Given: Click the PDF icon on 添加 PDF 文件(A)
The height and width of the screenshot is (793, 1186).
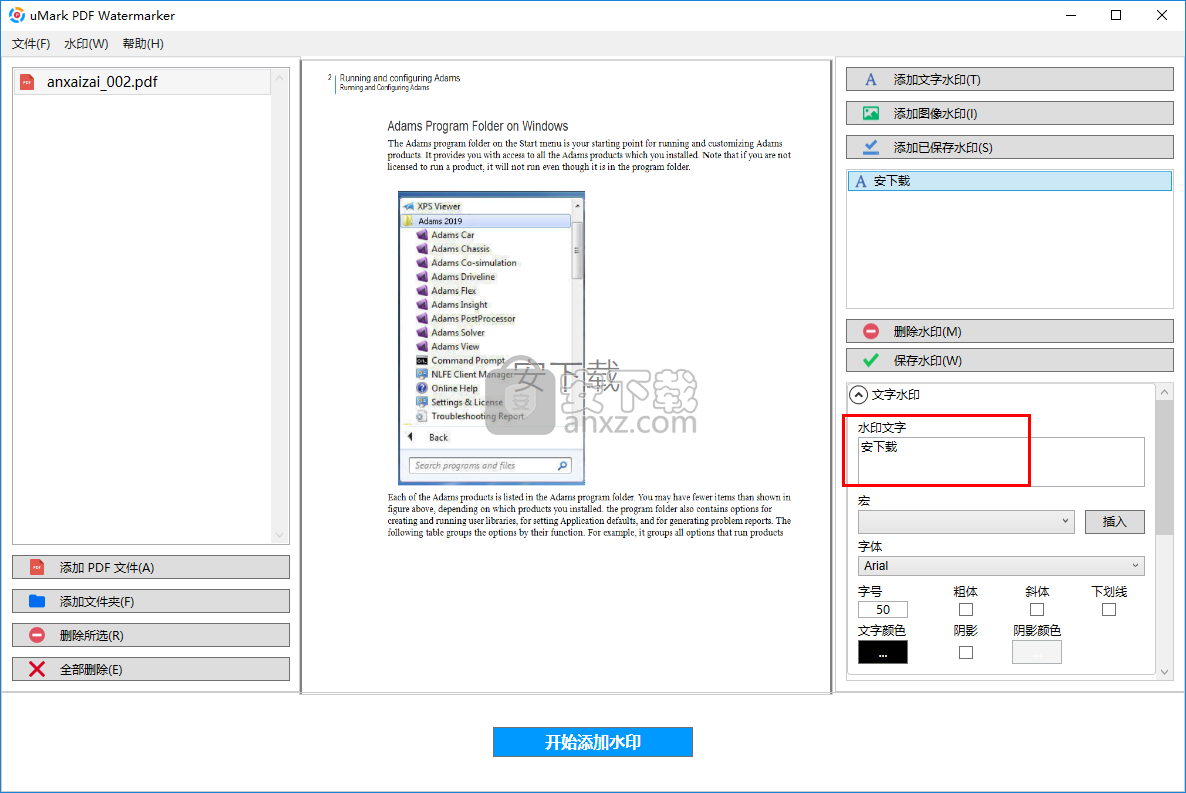Looking at the screenshot, I should tap(36, 568).
